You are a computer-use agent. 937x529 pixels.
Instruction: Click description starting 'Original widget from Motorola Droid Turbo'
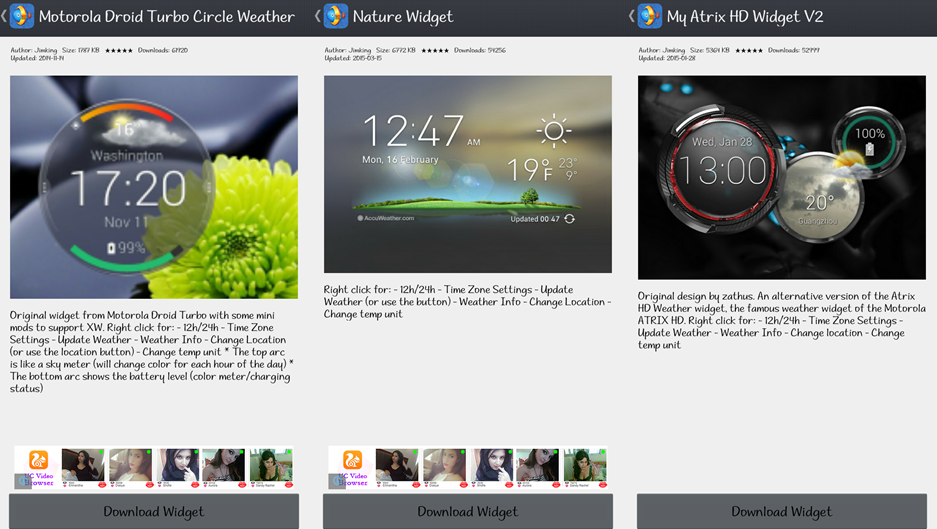151,351
